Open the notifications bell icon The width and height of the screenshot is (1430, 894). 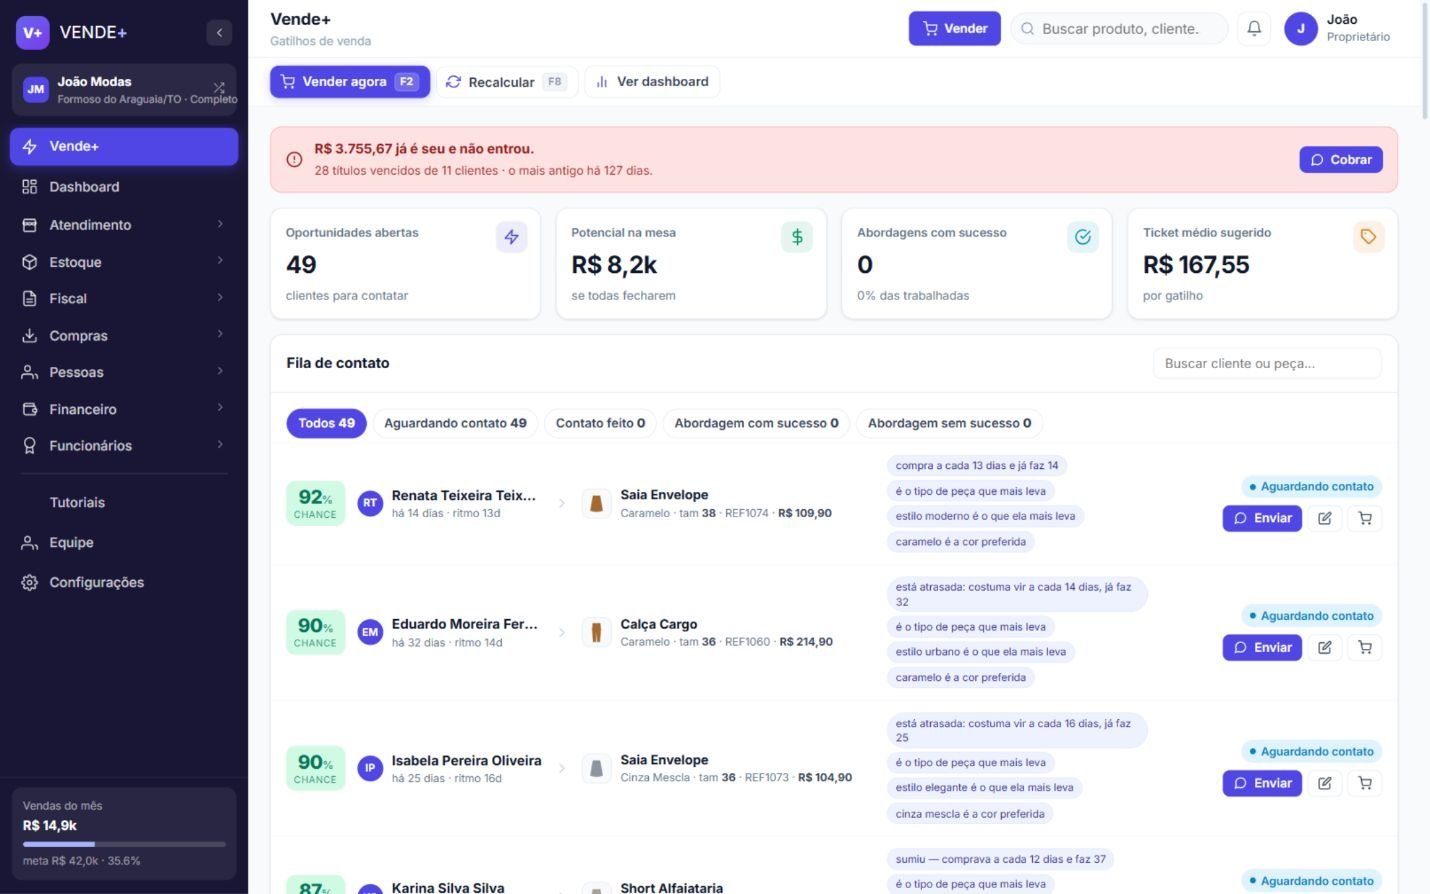click(x=1254, y=29)
